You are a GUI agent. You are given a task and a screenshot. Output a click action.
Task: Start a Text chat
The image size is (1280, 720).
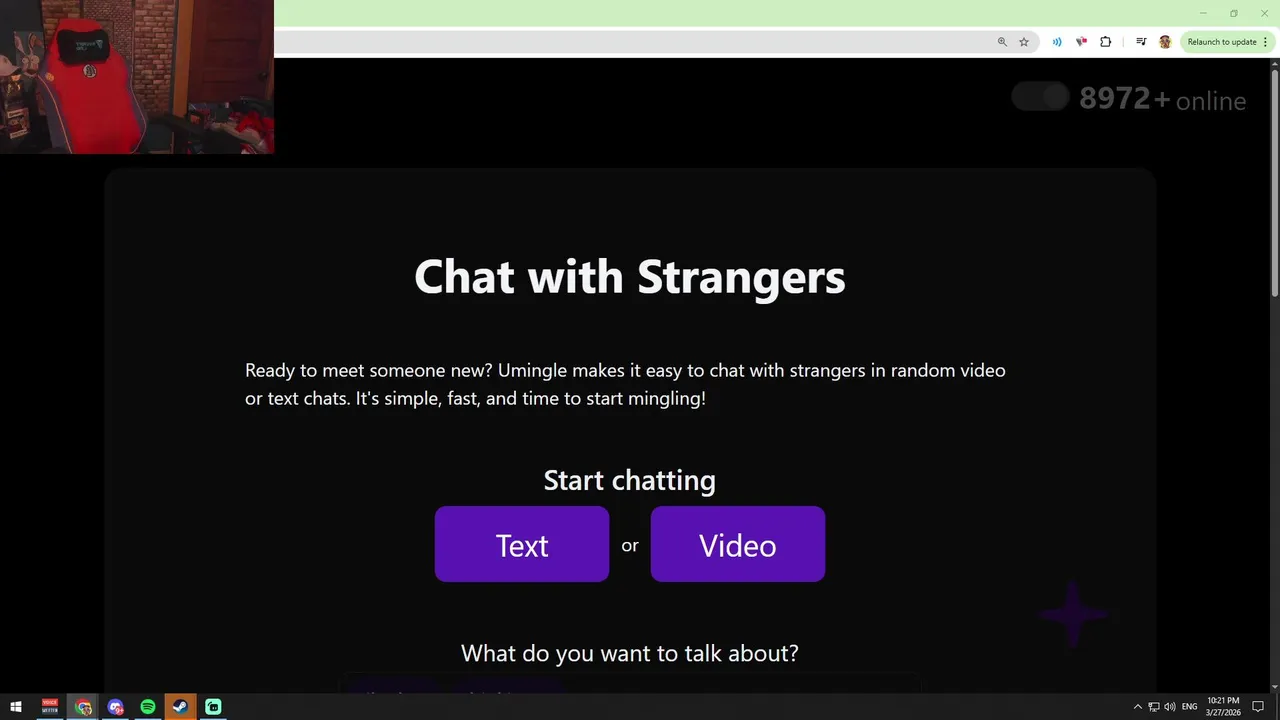[521, 544]
